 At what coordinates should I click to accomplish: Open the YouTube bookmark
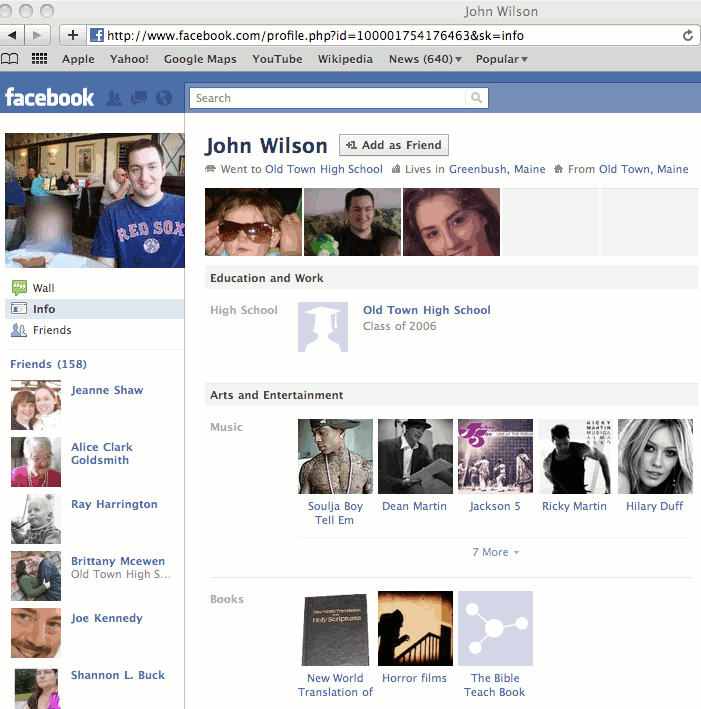pyautogui.click(x=277, y=59)
